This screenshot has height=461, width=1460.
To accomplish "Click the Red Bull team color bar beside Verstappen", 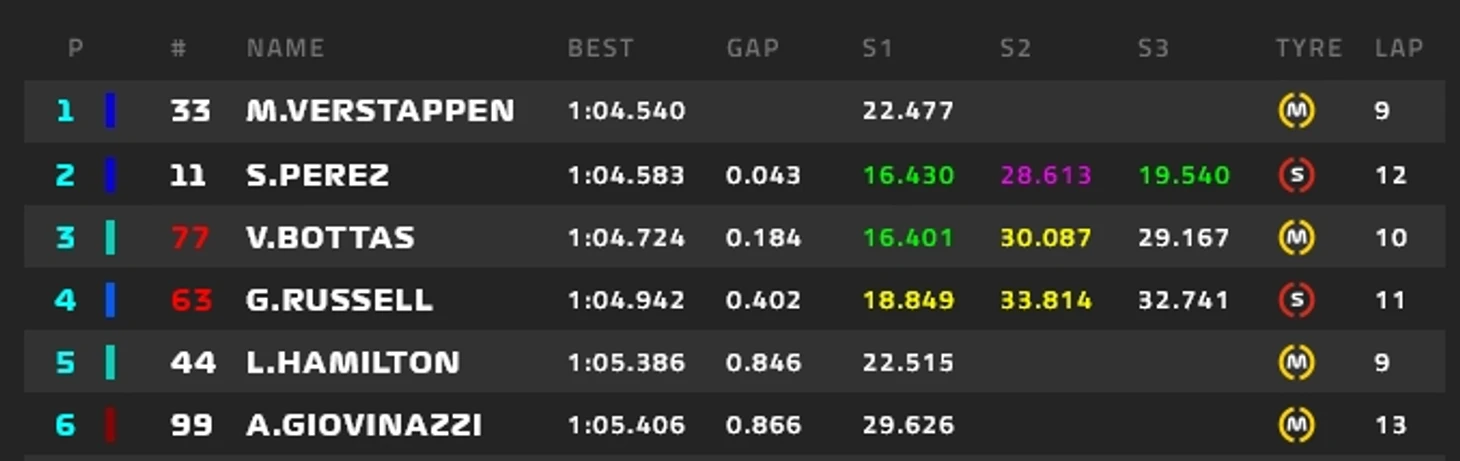I will (110, 111).
